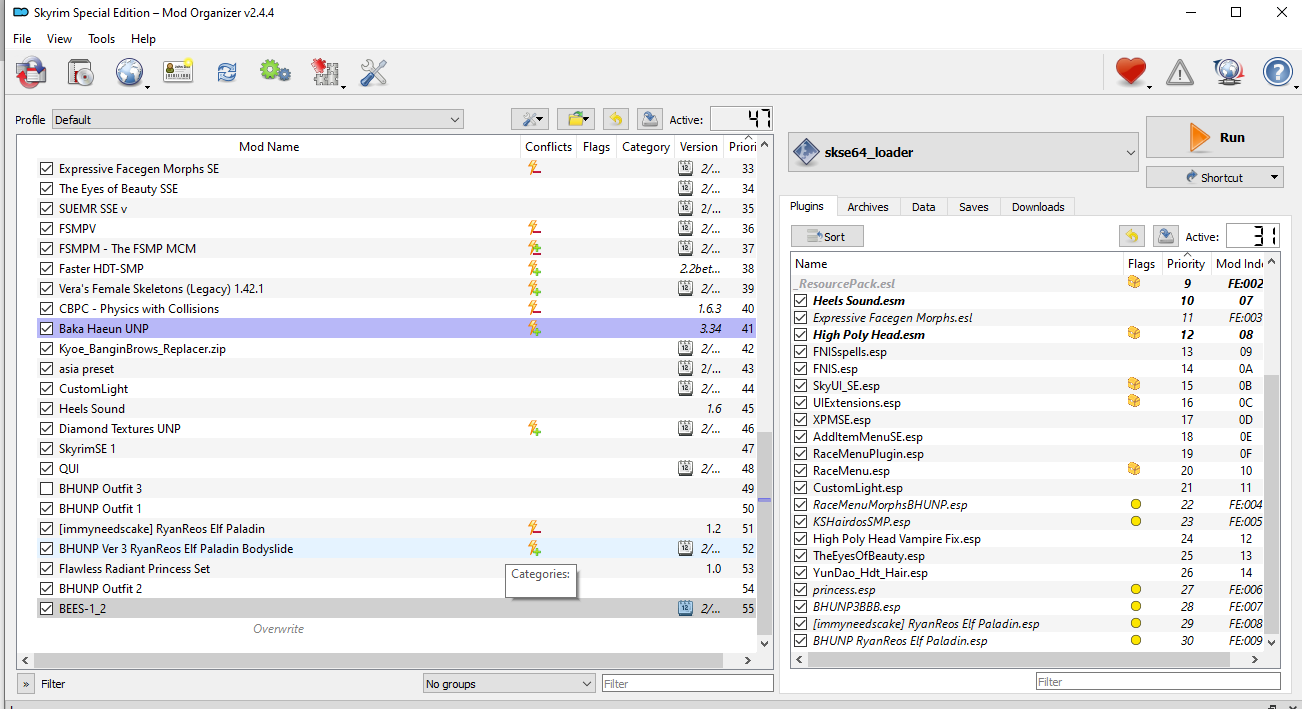Toggle FNIS.esp plugin checkbox
This screenshot has width=1302, height=709.
801,368
